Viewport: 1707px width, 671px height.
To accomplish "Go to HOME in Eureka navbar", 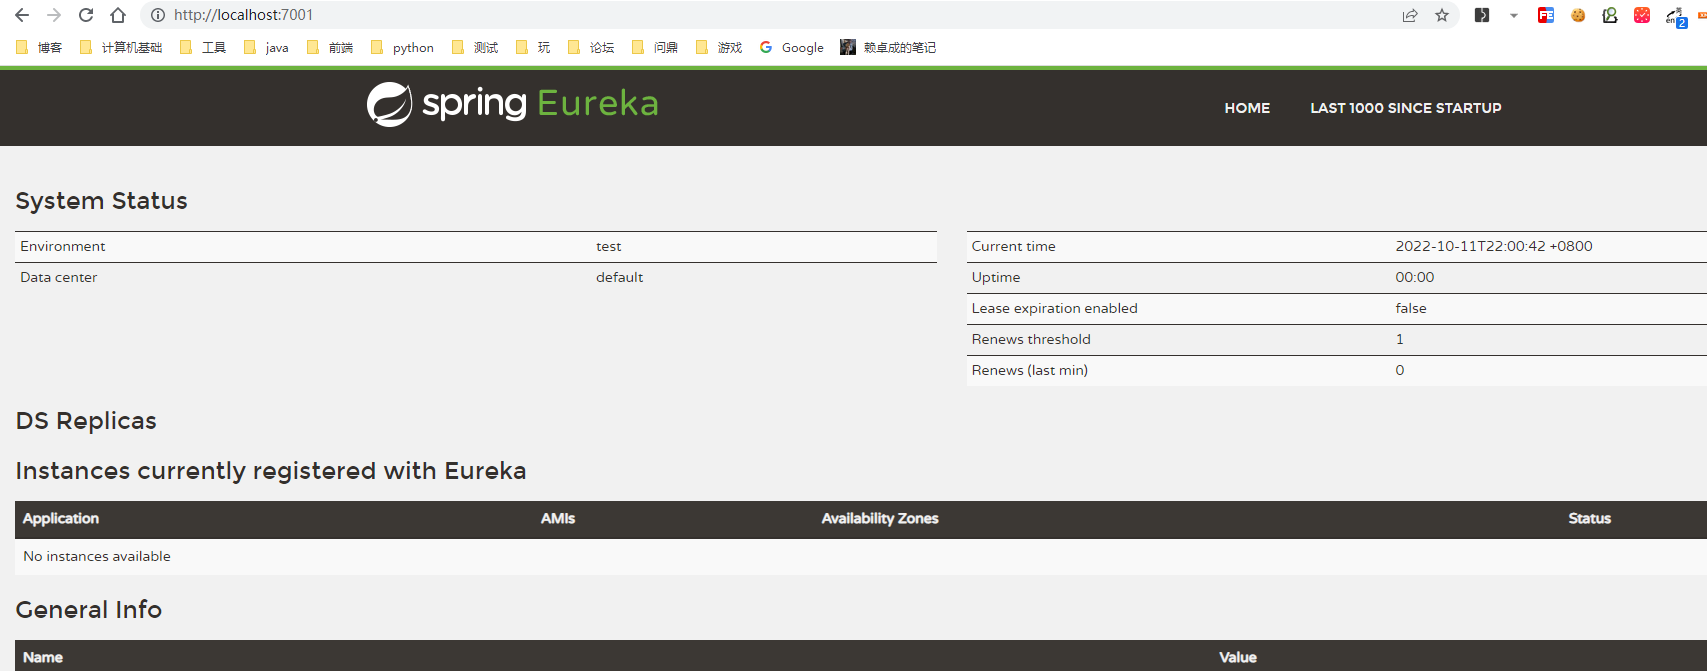I will (x=1247, y=108).
